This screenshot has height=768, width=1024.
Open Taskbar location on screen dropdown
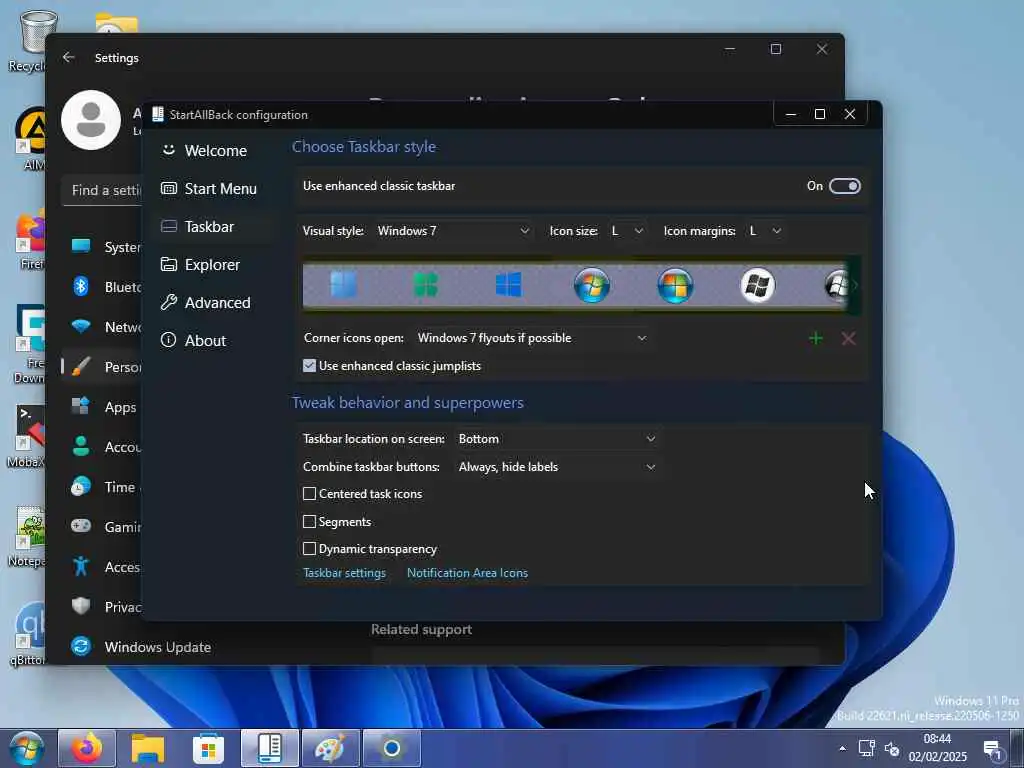(557, 439)
